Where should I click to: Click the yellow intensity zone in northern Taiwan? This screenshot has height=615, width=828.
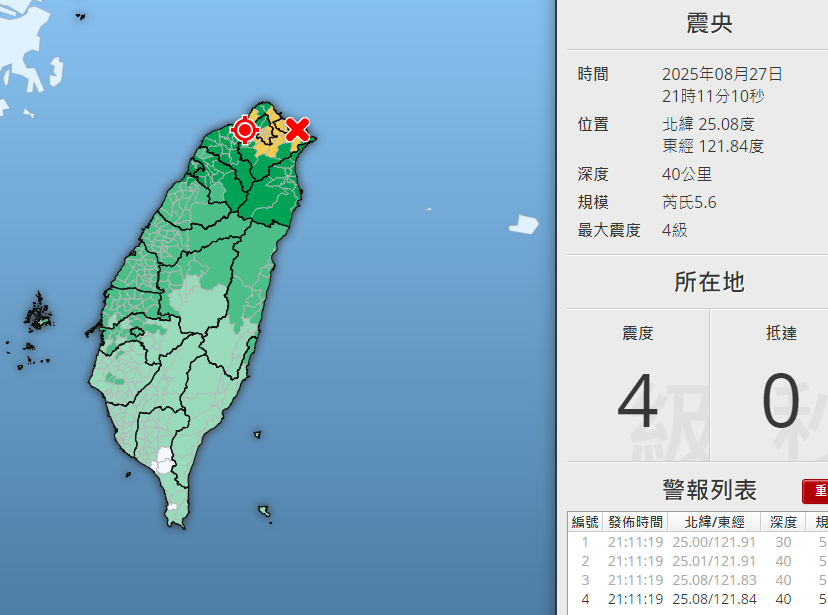click(x=268, y=142)
